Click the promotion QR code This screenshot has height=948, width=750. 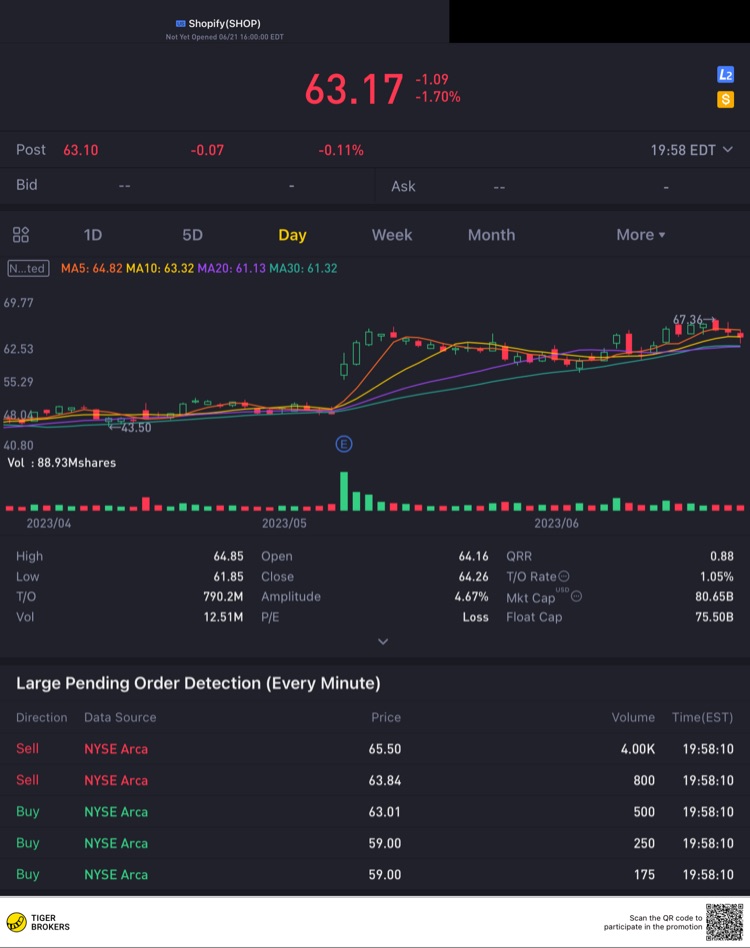pos(724,922)
